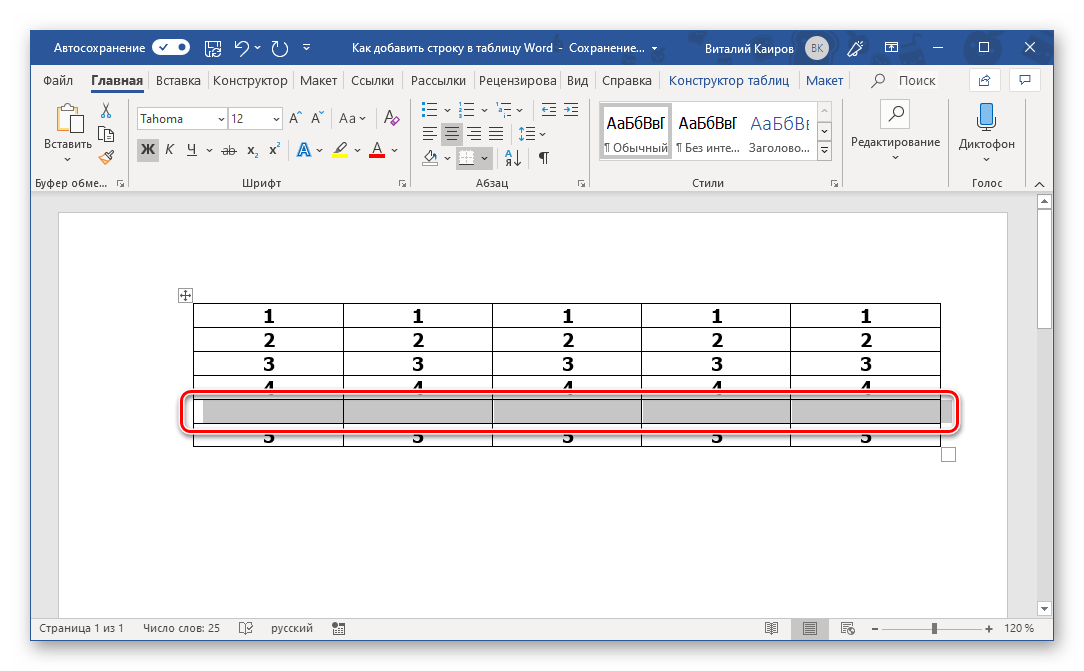
Task: Switch to Read Mode view icon
Action: pyautogui.click(x=772, y=628)
